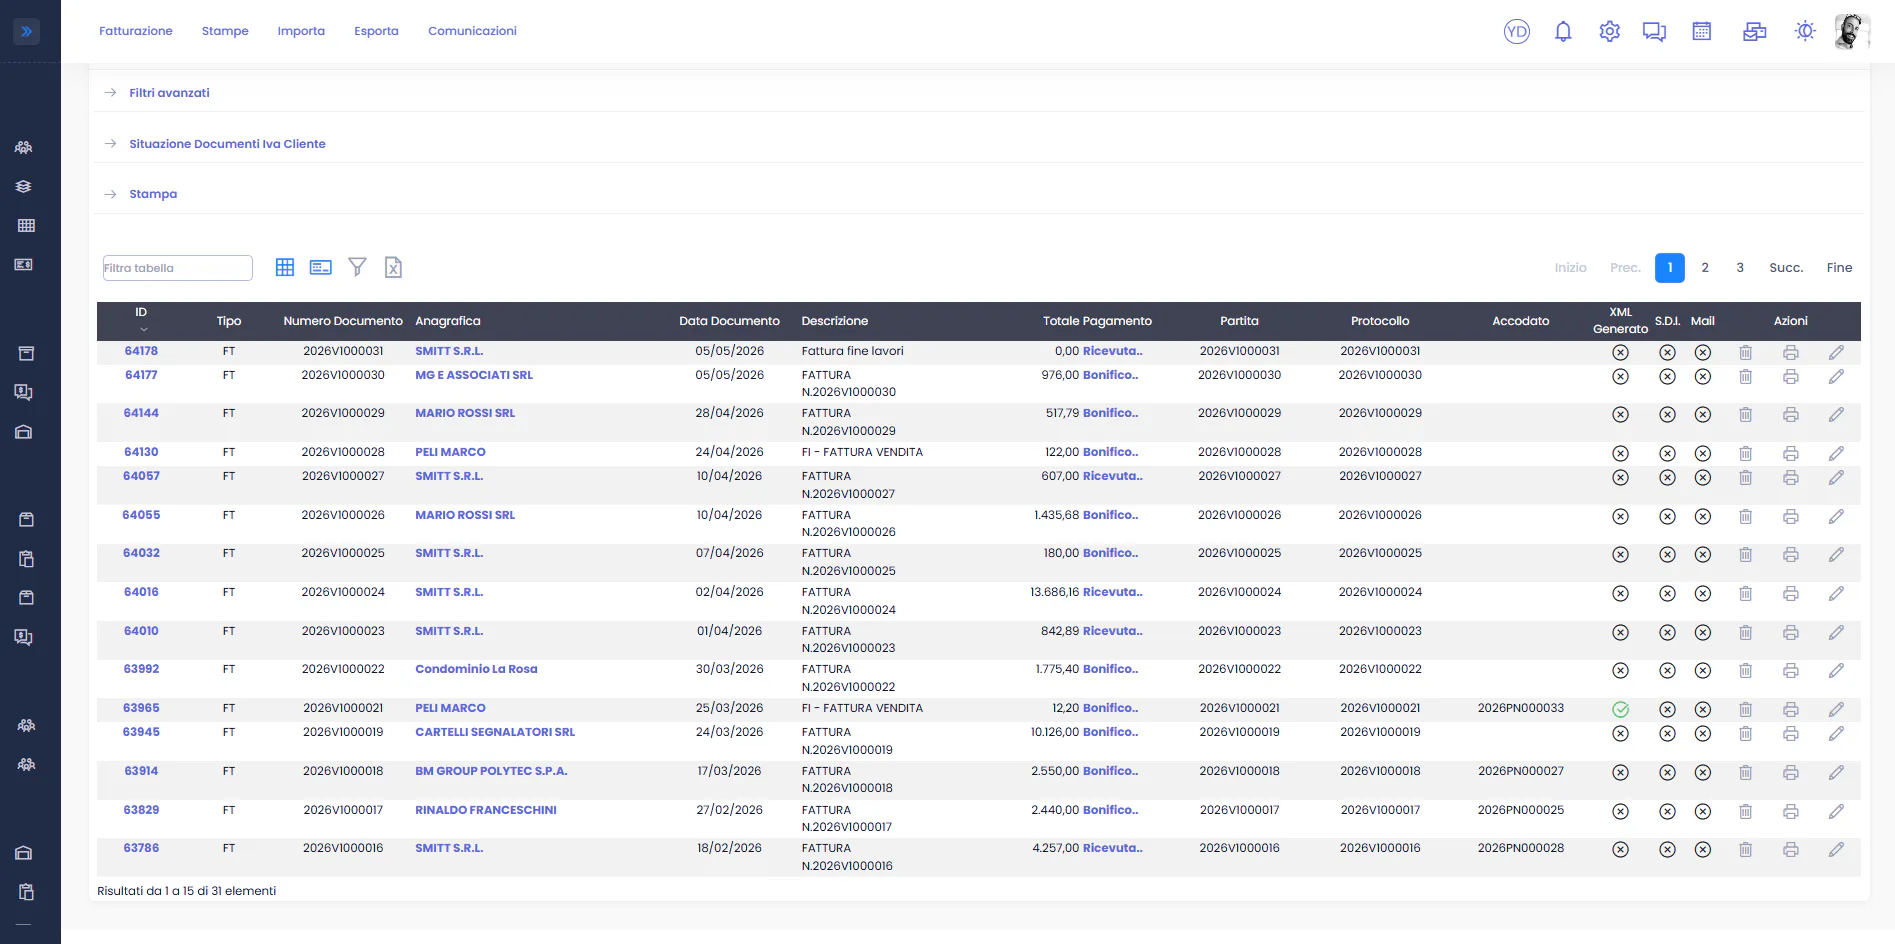Sort table by ID column arrow

click(x=143, y=329)
